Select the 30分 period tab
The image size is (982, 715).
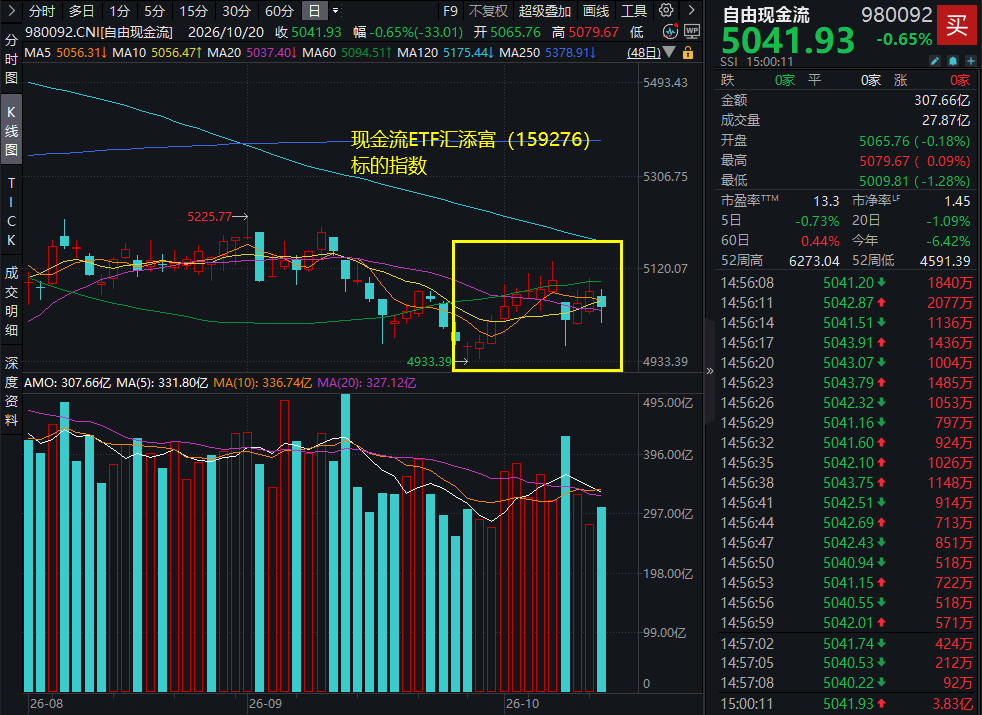point(236,11)
